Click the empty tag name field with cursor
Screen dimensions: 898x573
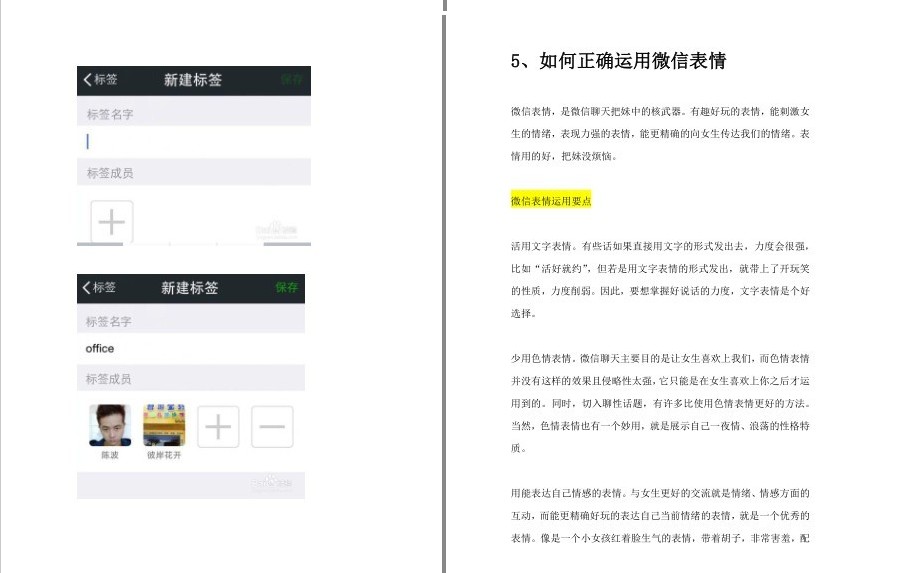[194, 141]
